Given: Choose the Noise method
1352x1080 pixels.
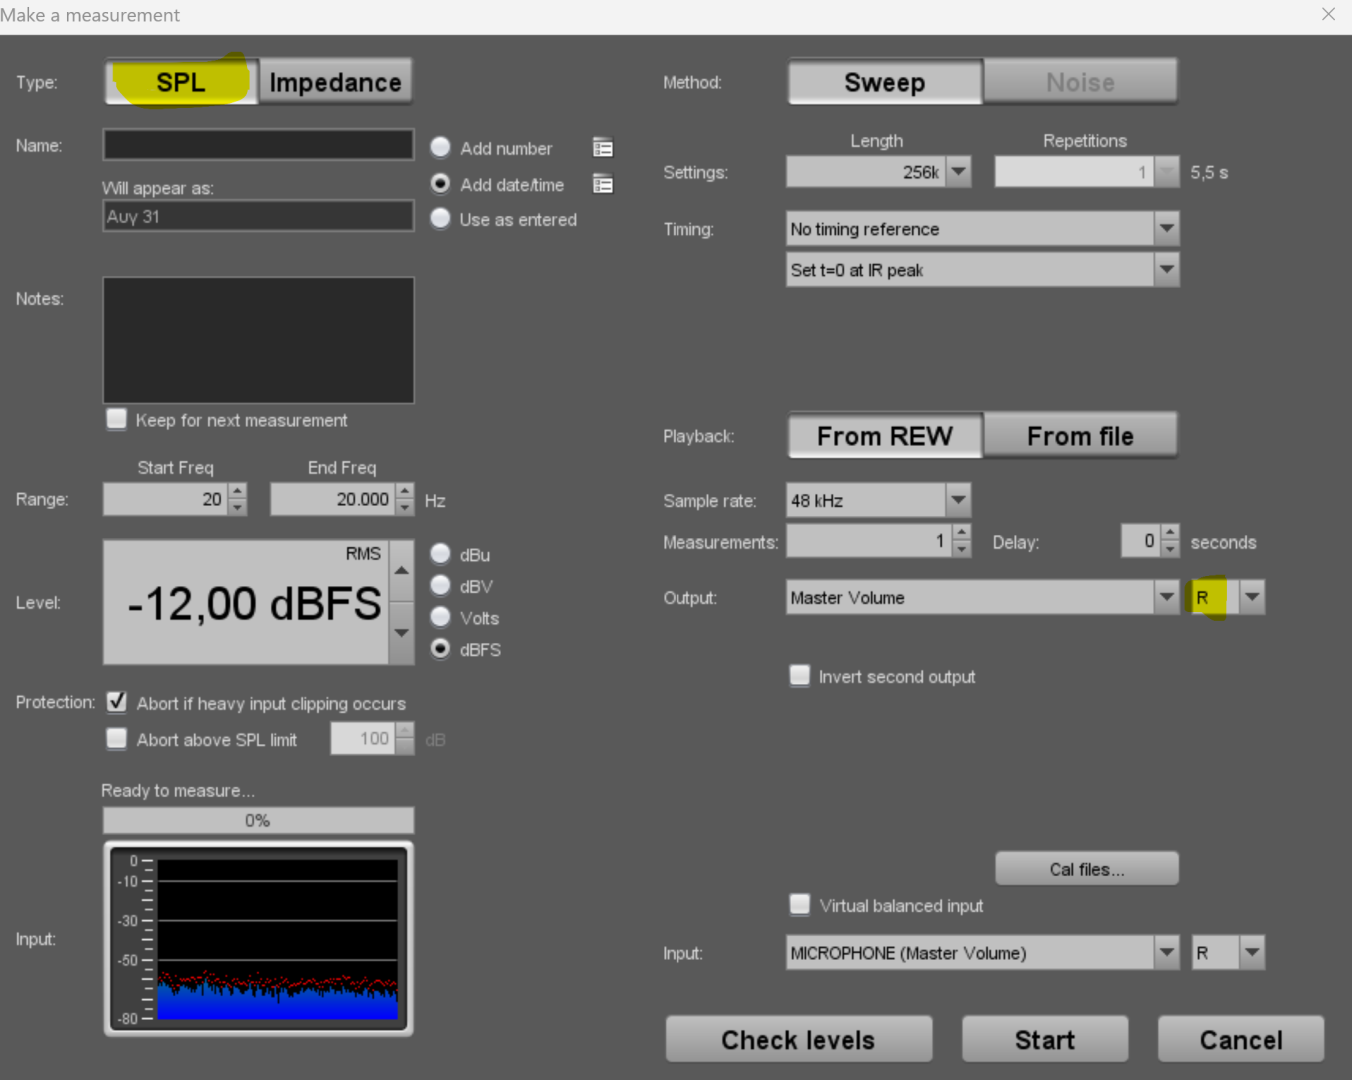Looking at the screenshot, I should pyautogui.click(x=1080, y=82).
